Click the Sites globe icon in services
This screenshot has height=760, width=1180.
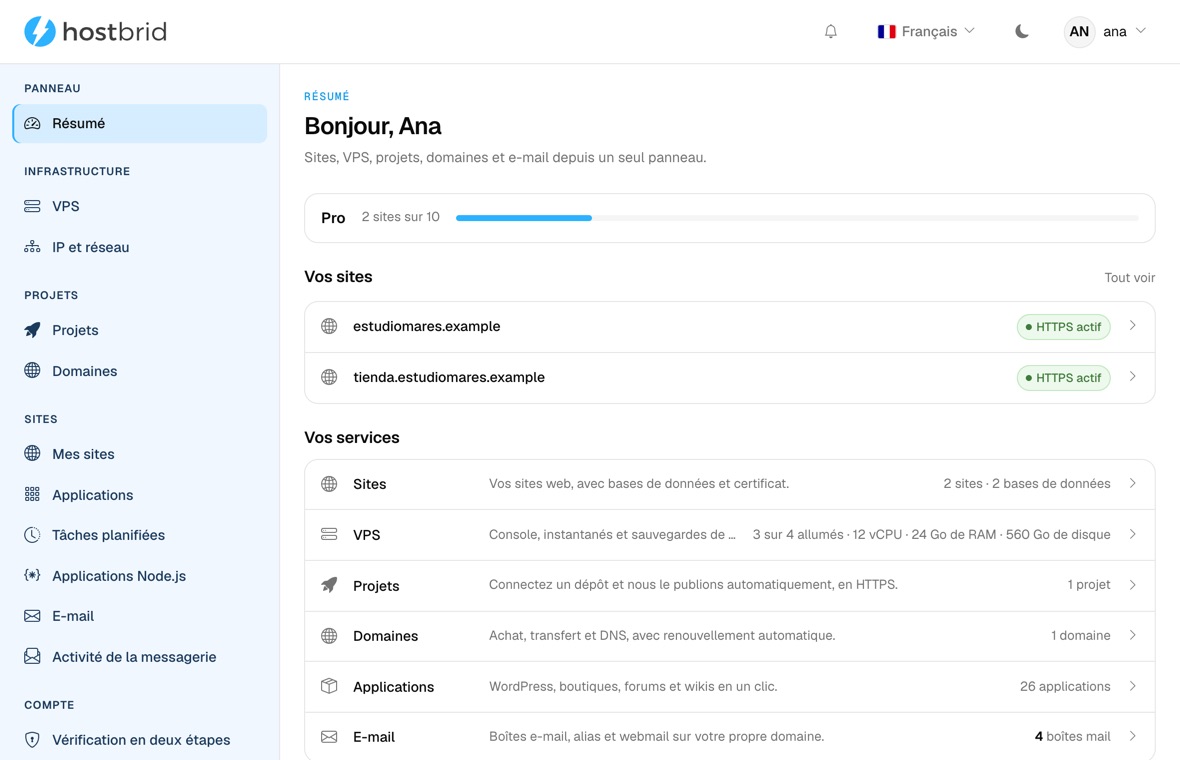pos(329,484)
